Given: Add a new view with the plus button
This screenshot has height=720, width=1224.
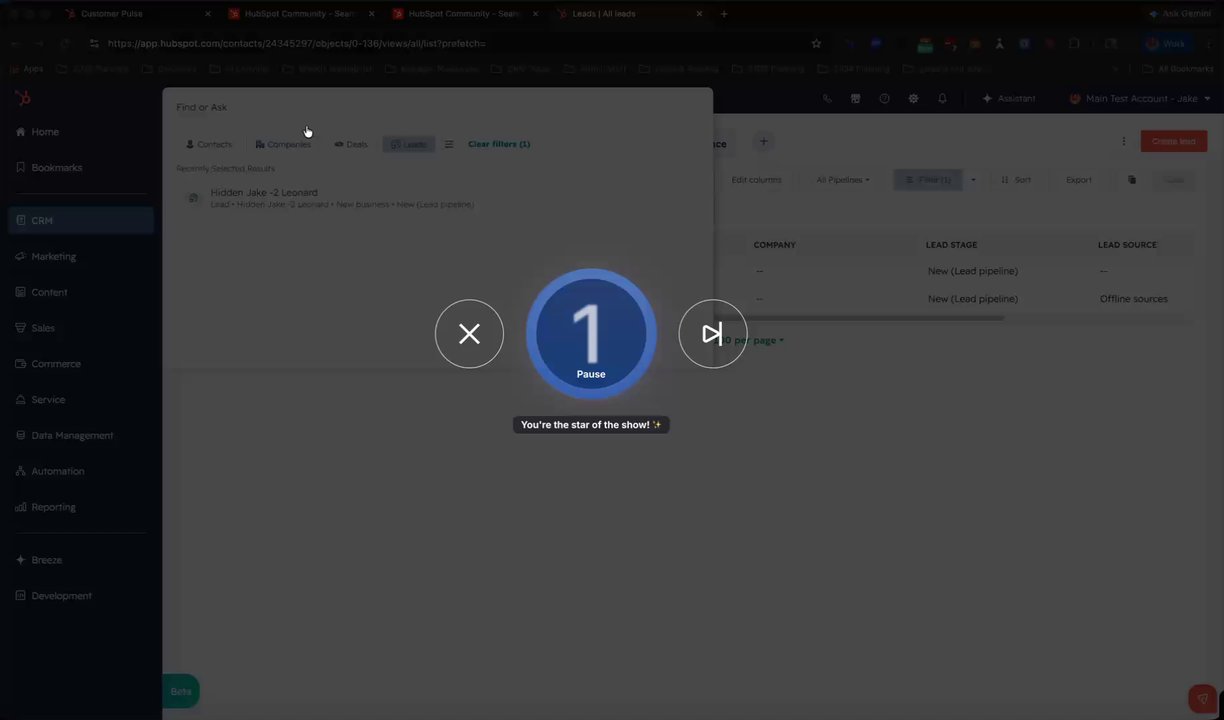Looking at the screenshot, I should coord(763,142).
